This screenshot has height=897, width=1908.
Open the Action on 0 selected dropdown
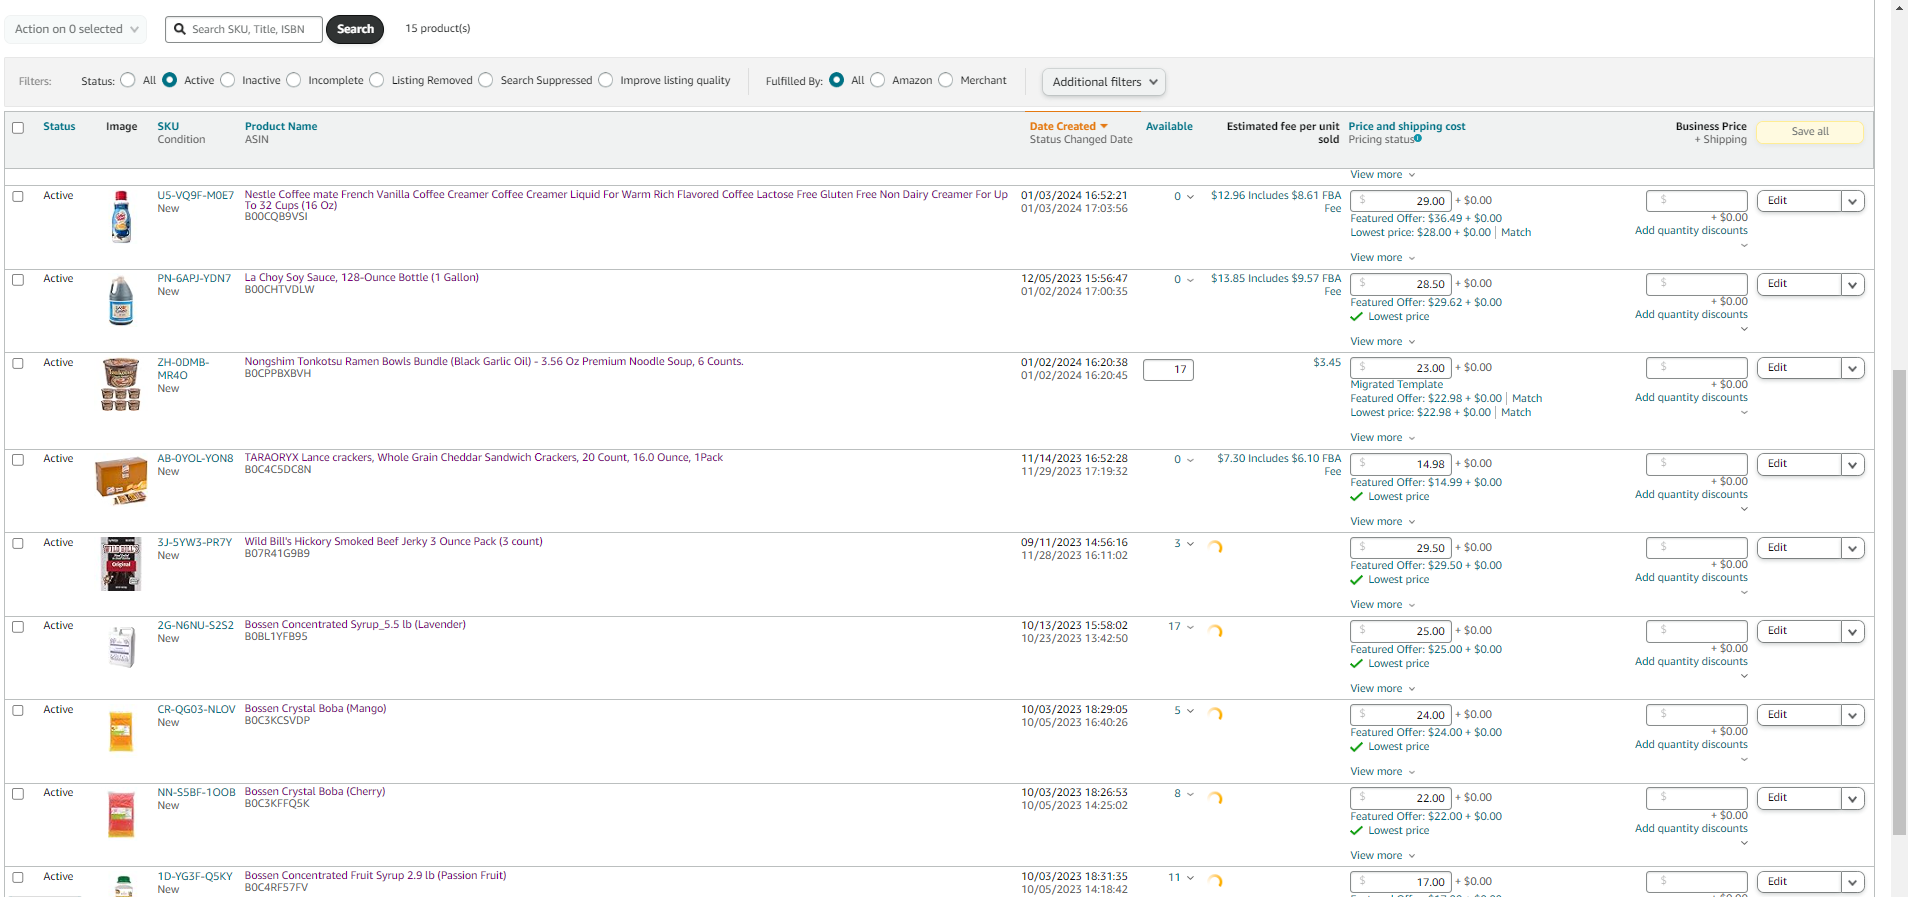pos(76,29)
